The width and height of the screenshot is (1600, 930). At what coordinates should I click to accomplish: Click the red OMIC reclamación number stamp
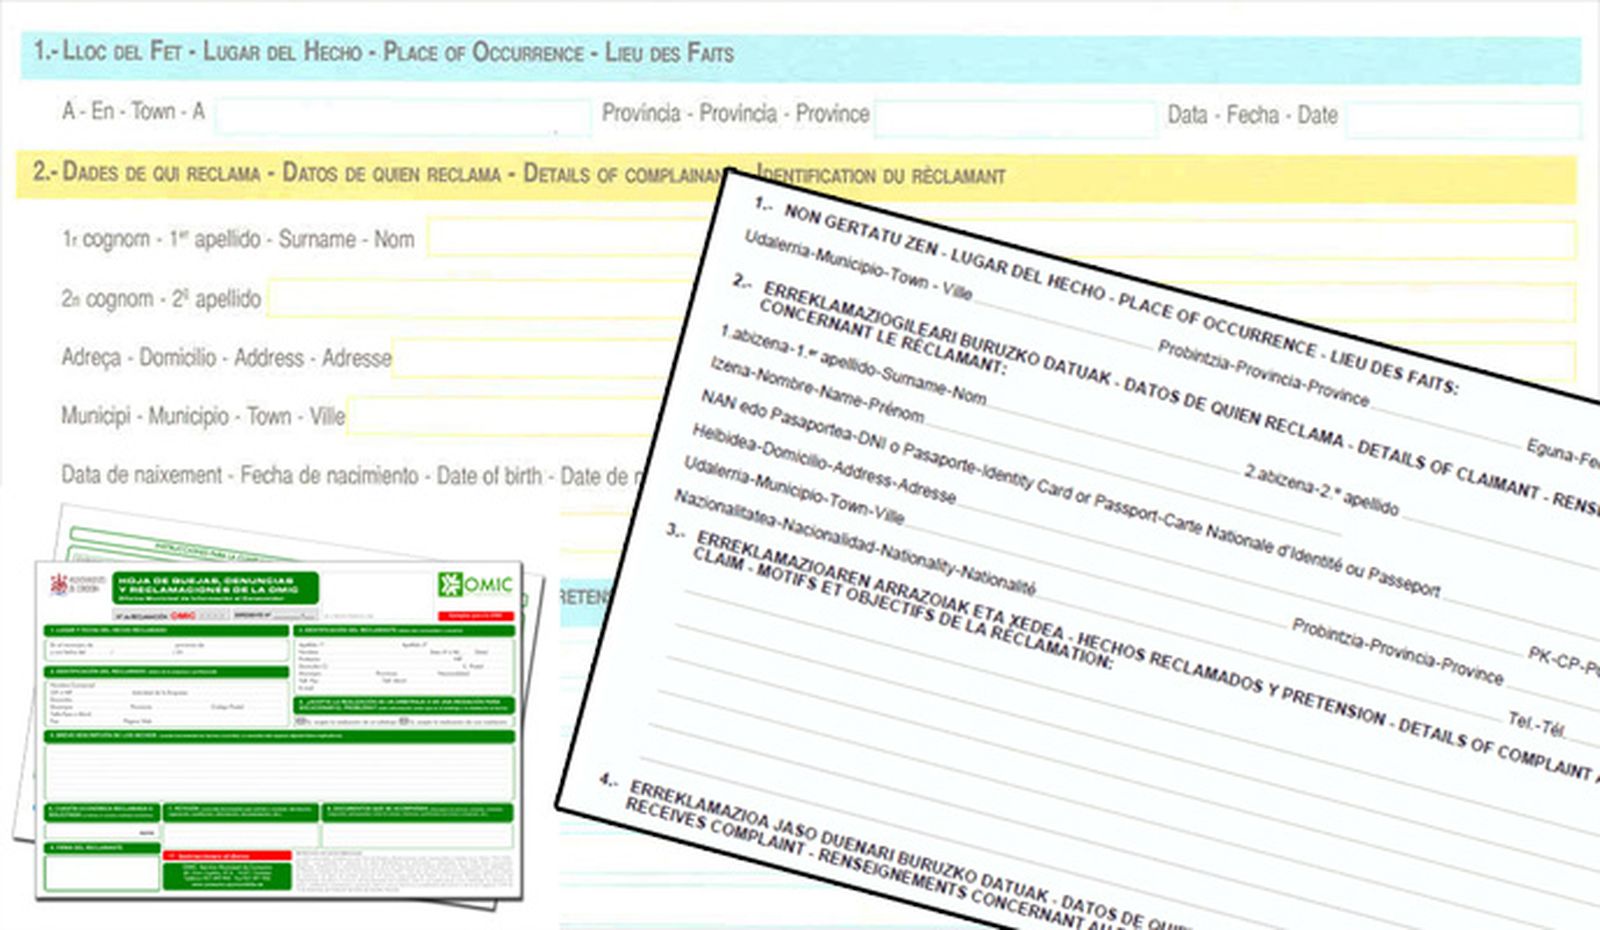click(x=183, y=615)
